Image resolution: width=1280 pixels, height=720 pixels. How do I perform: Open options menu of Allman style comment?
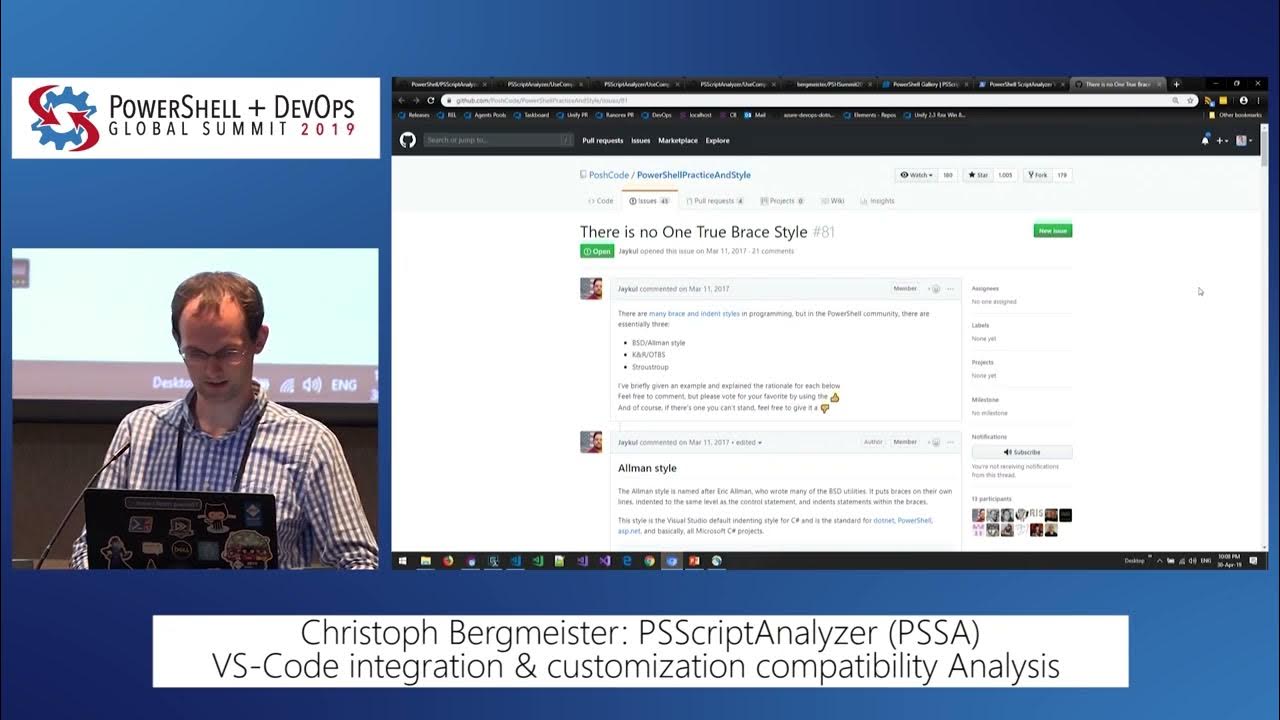point(951,442)
